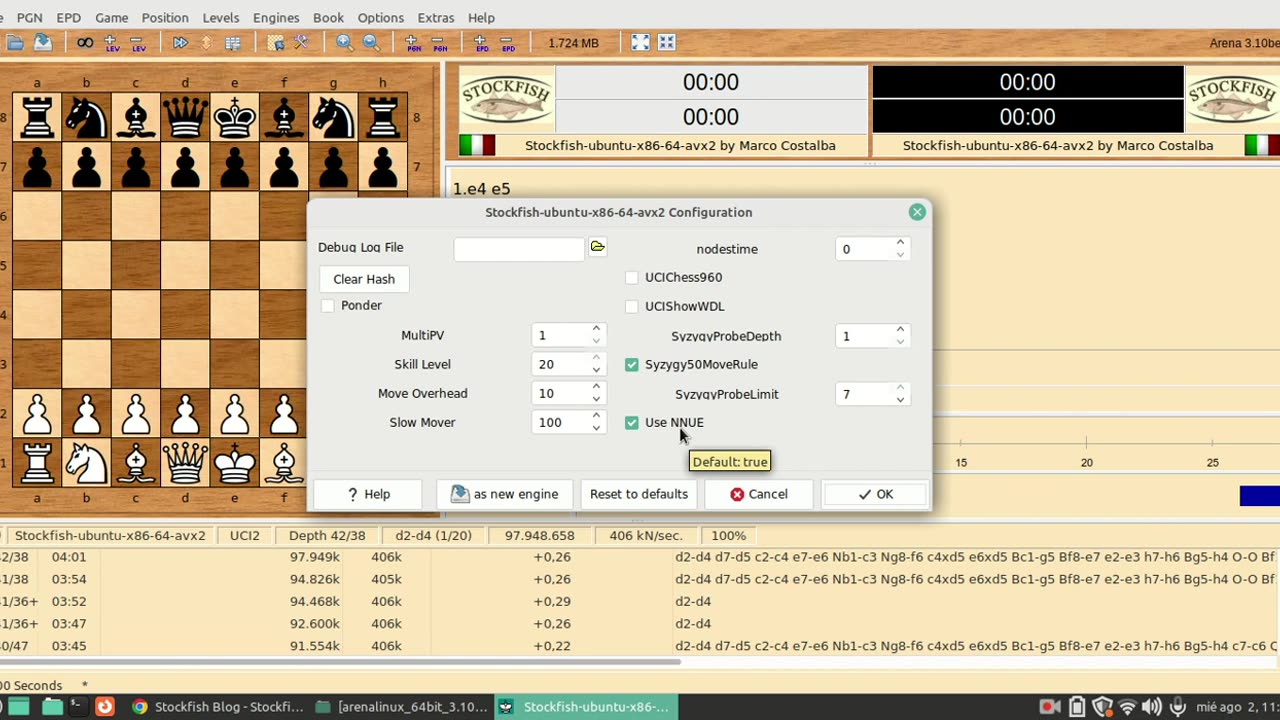Enable the UCIShowWDL checkbox

(631, 307)
